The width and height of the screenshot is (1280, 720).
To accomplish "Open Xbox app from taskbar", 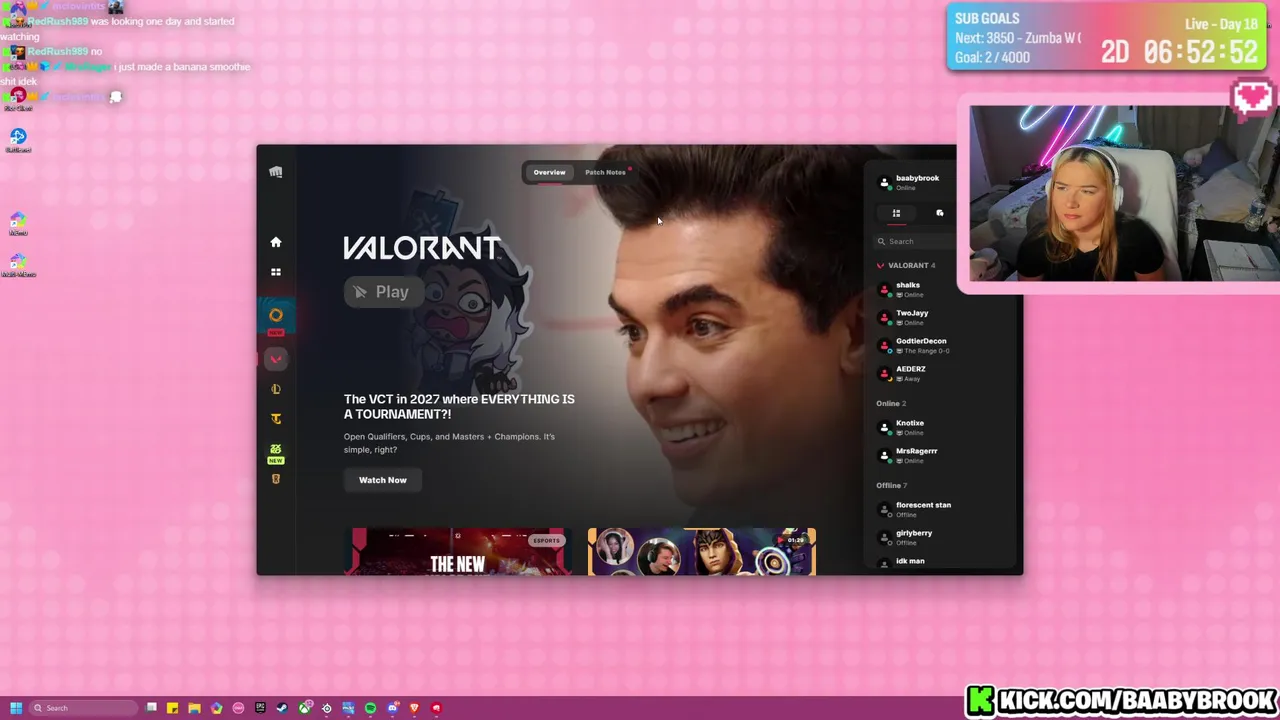I will tap(304, 708).
